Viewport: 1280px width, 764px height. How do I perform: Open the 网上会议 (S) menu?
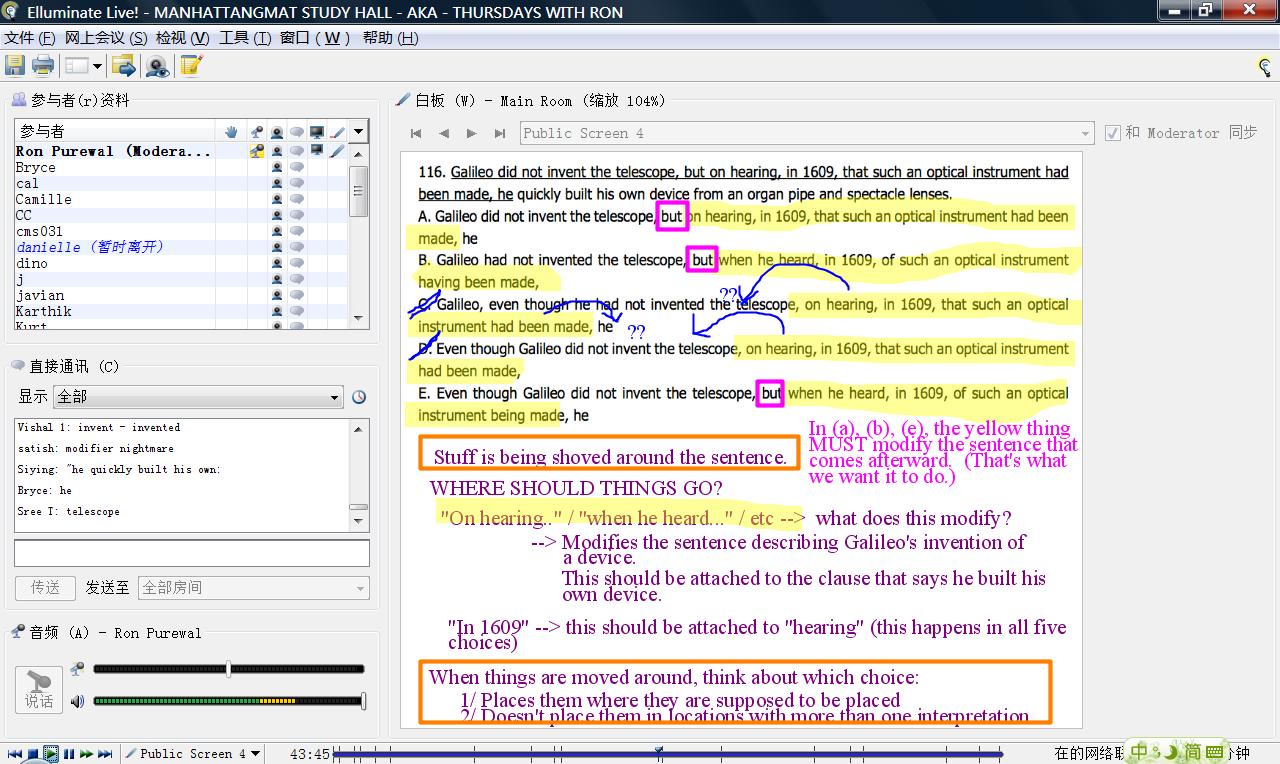coord(106,38)
